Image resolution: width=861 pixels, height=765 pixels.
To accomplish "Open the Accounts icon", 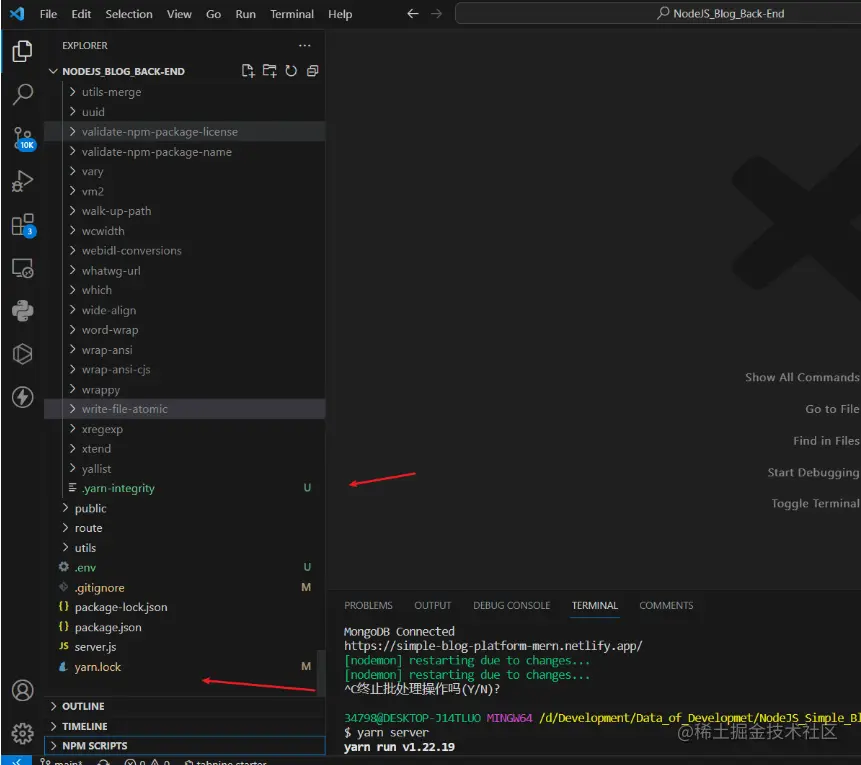I will click(22, 690).
